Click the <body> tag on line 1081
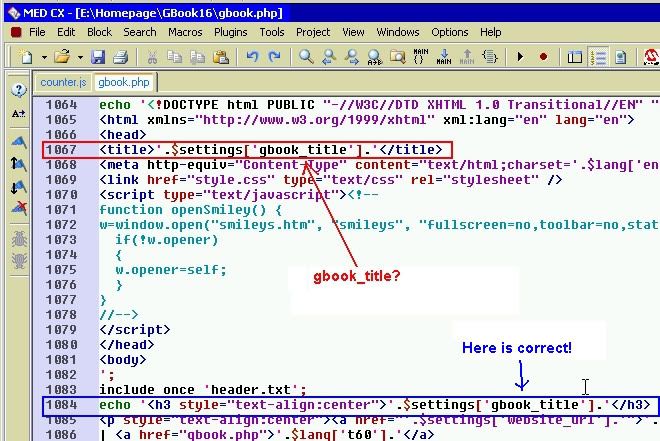Image resolution: width=660 pixels, height=441 pixels. point(122,360)
